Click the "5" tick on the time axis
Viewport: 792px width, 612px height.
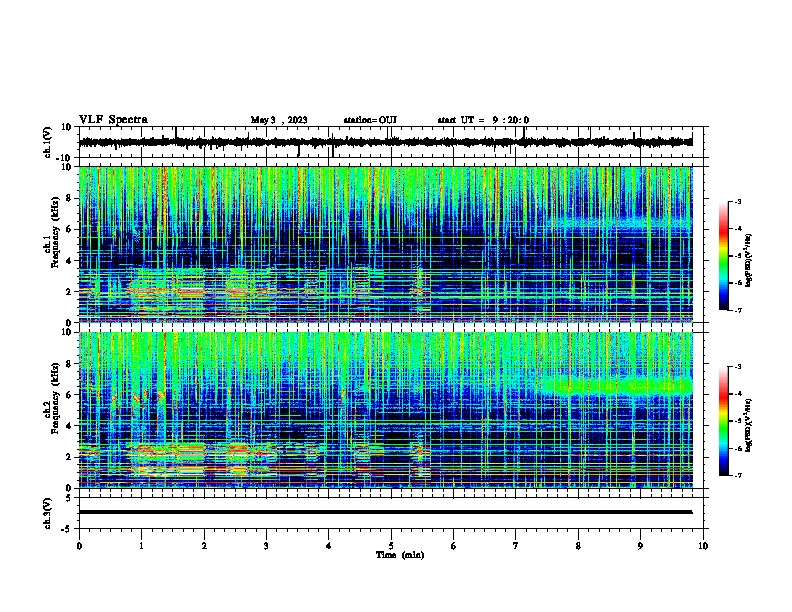coord(391,546)
